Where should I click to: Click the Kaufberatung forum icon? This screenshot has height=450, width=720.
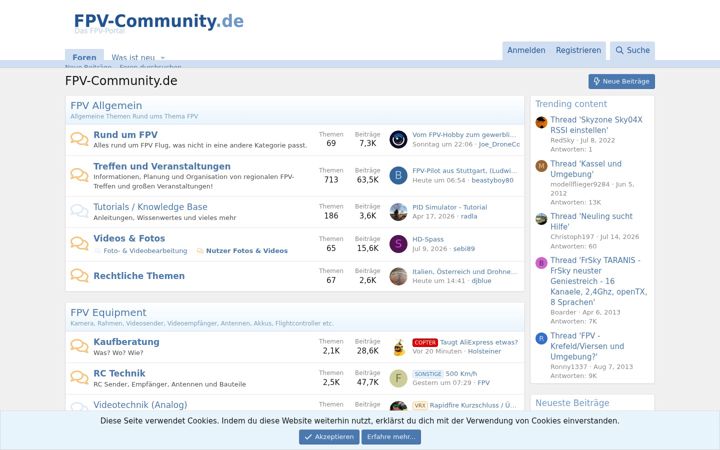click(79, 346)
